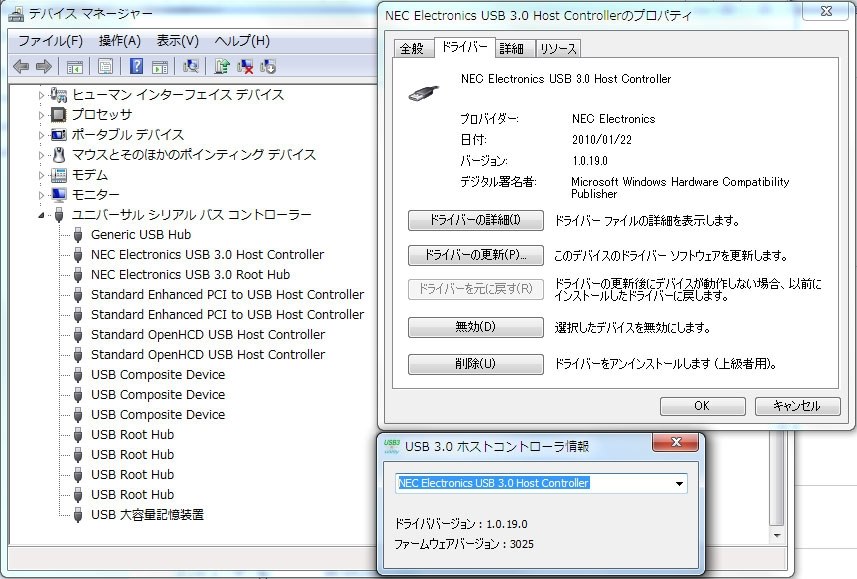Viewport: 857px width, 579px height.
Task: Click the Forward arrow in Device Manager toolbar
Action: [x=44, y=67]
